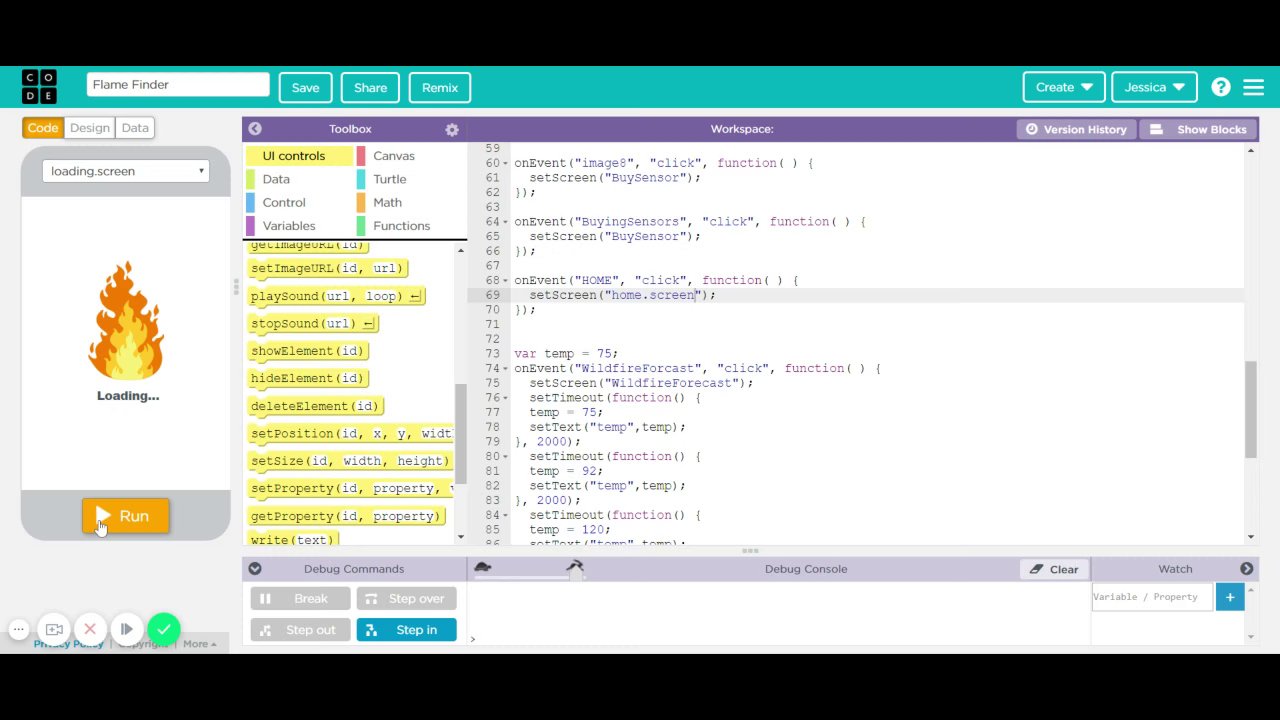The width and height of the screenshot is (1280, 720).
Task: Click the green checkmark overlay button
Action: pos(164,629)
